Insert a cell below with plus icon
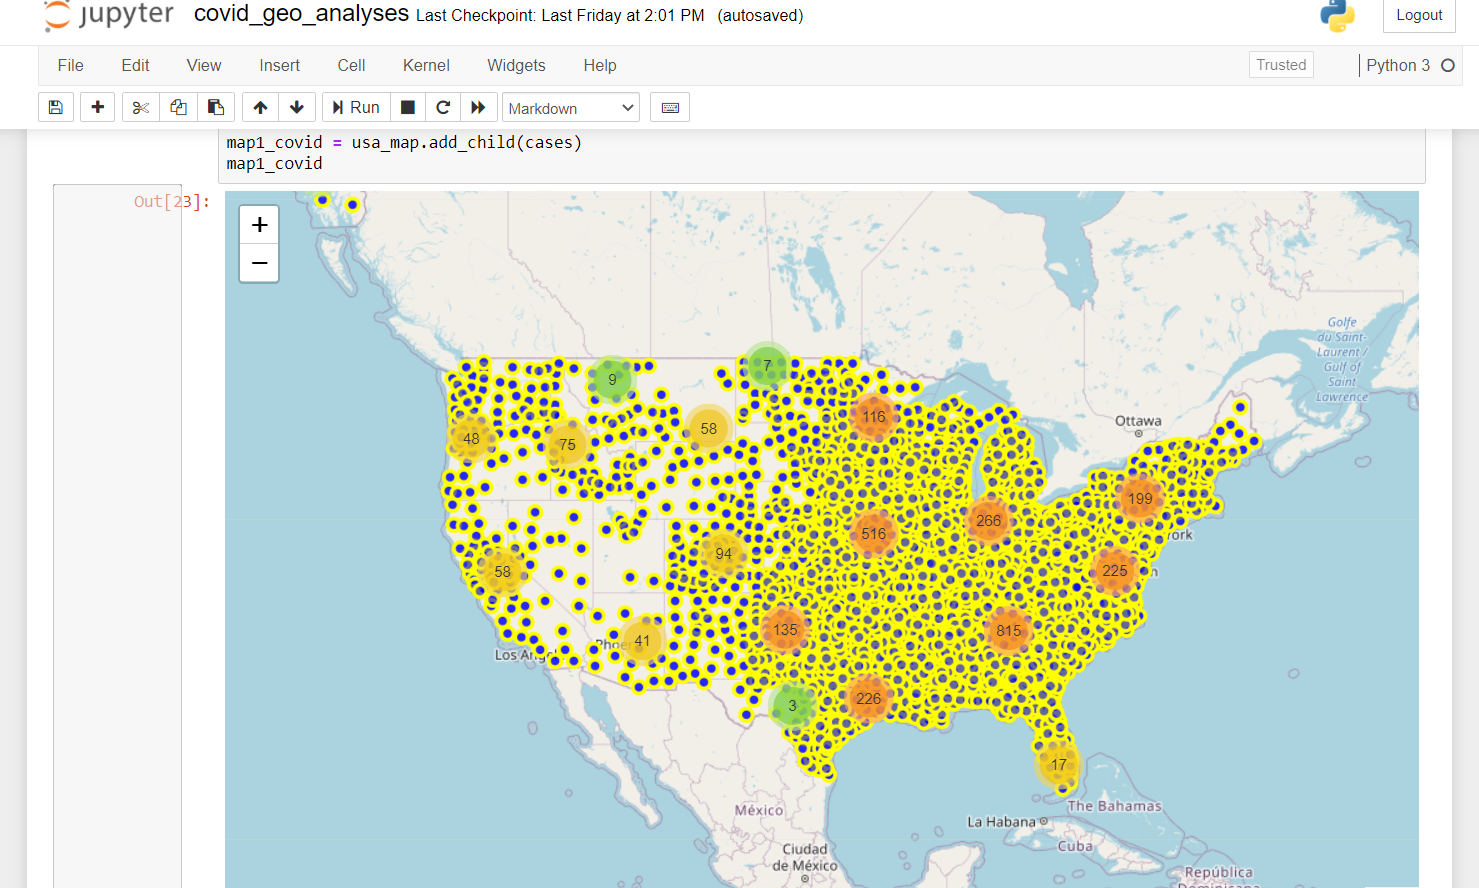This screenshot has width=1479, height=888. pos(97,107)
